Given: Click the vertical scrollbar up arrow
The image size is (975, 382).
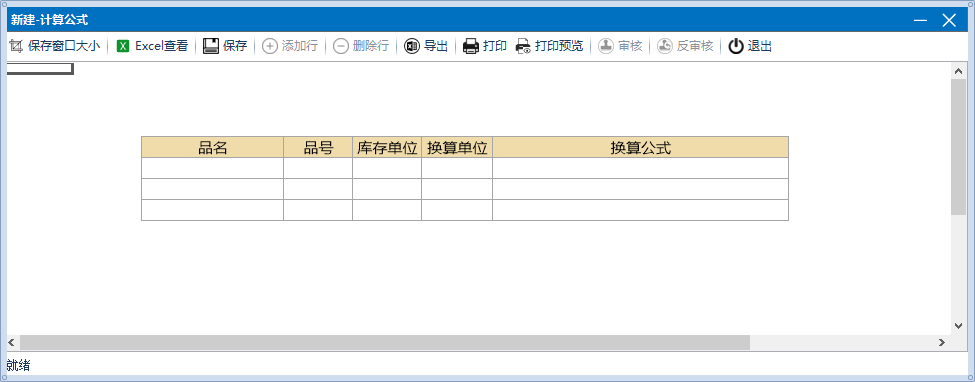Looking at the screenshot, I should click(x=958, y=71).
